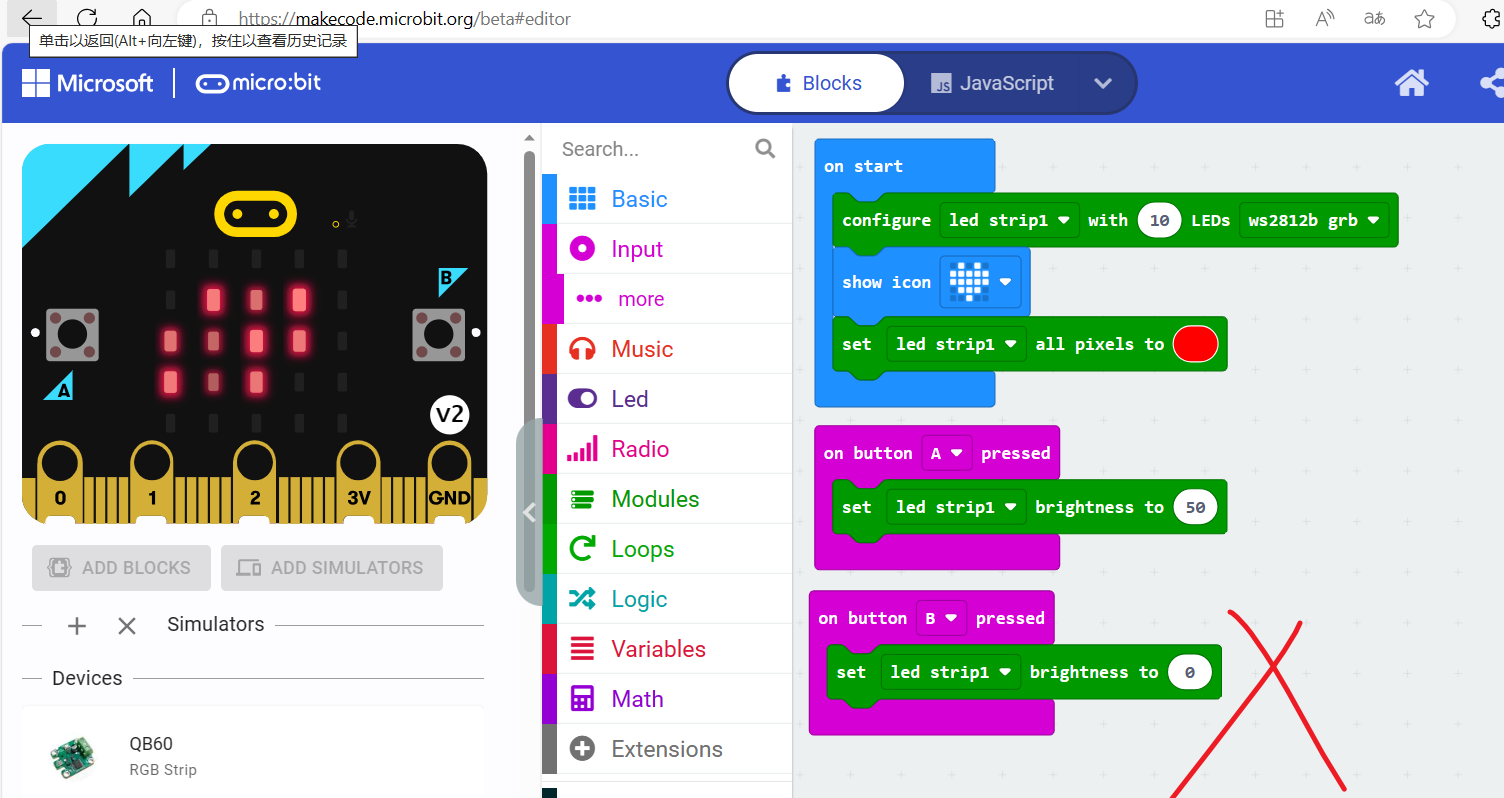Collapse the simulator panel
The image size is (1504, 798).
tap(530, 513)
